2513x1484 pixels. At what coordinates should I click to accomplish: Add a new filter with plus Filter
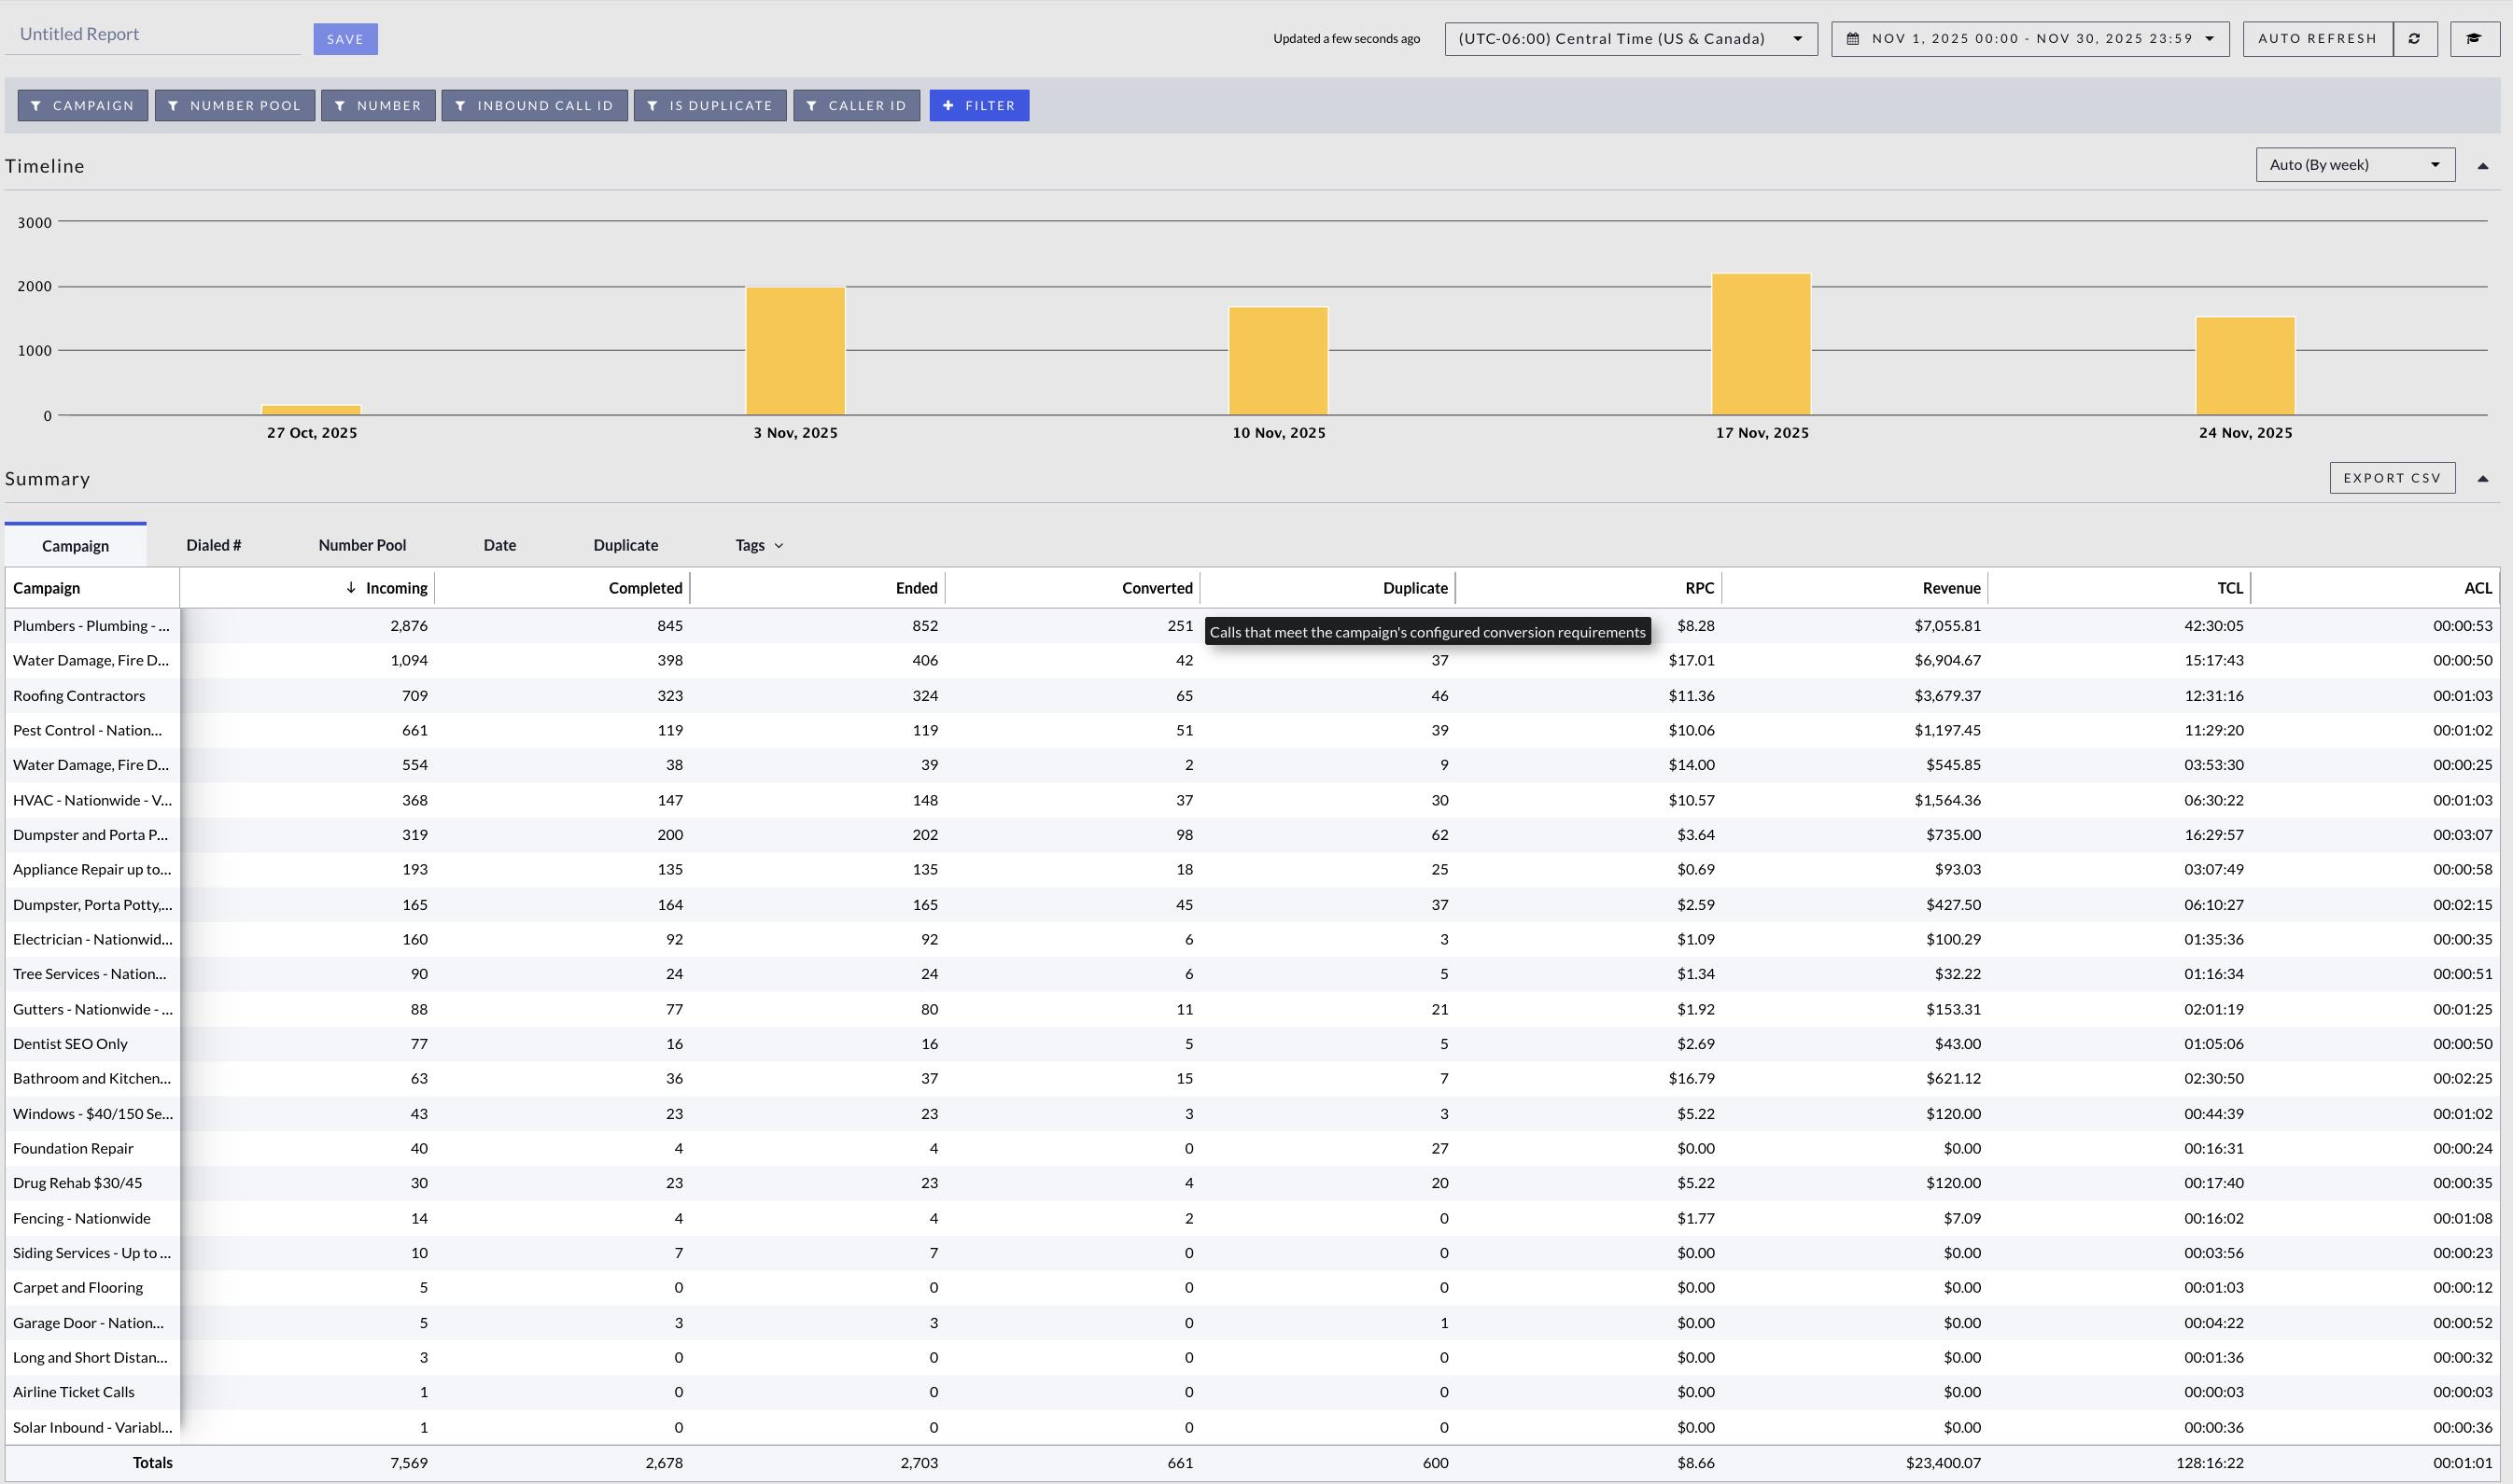coord(978,105)
